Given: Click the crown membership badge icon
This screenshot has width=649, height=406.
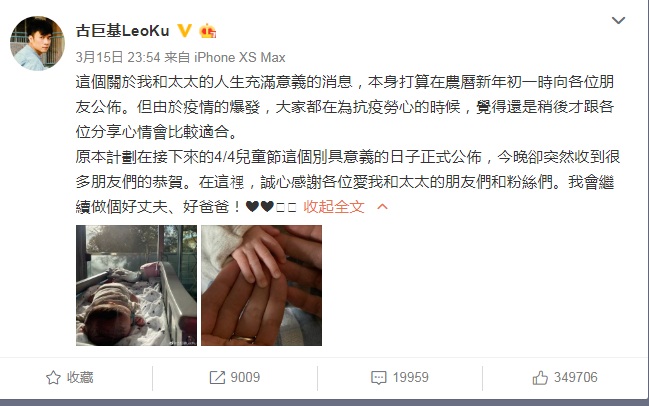Looking at the screenshot, I should [x=207, y=31].
